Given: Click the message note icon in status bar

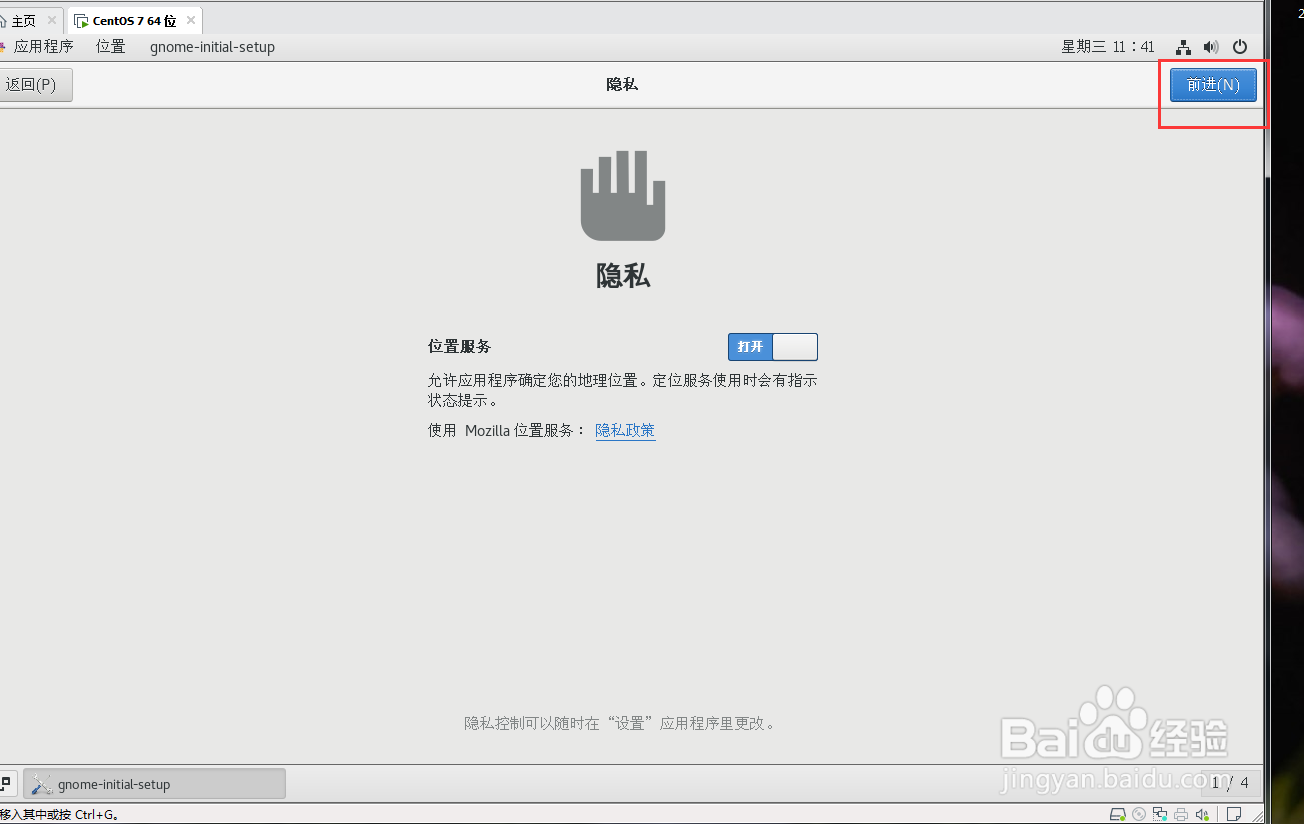Looking at the screenshot, I should point(1234,814).
